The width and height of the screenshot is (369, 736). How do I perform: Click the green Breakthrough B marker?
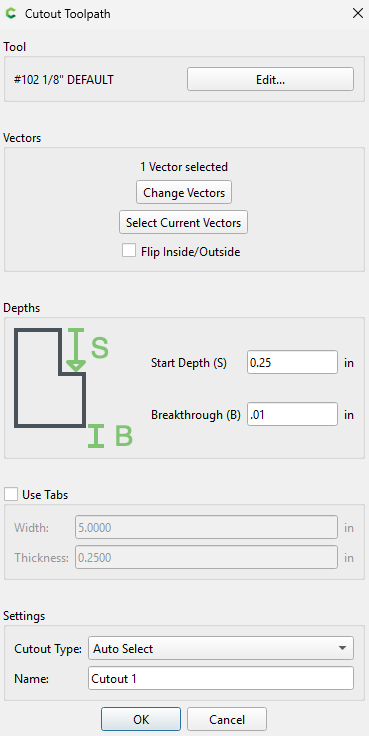pyautogui.click(x=96, y=436)
